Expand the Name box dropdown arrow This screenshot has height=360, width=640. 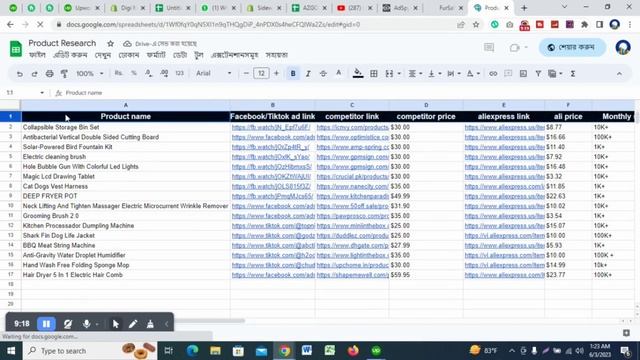(x=42, y=93)
